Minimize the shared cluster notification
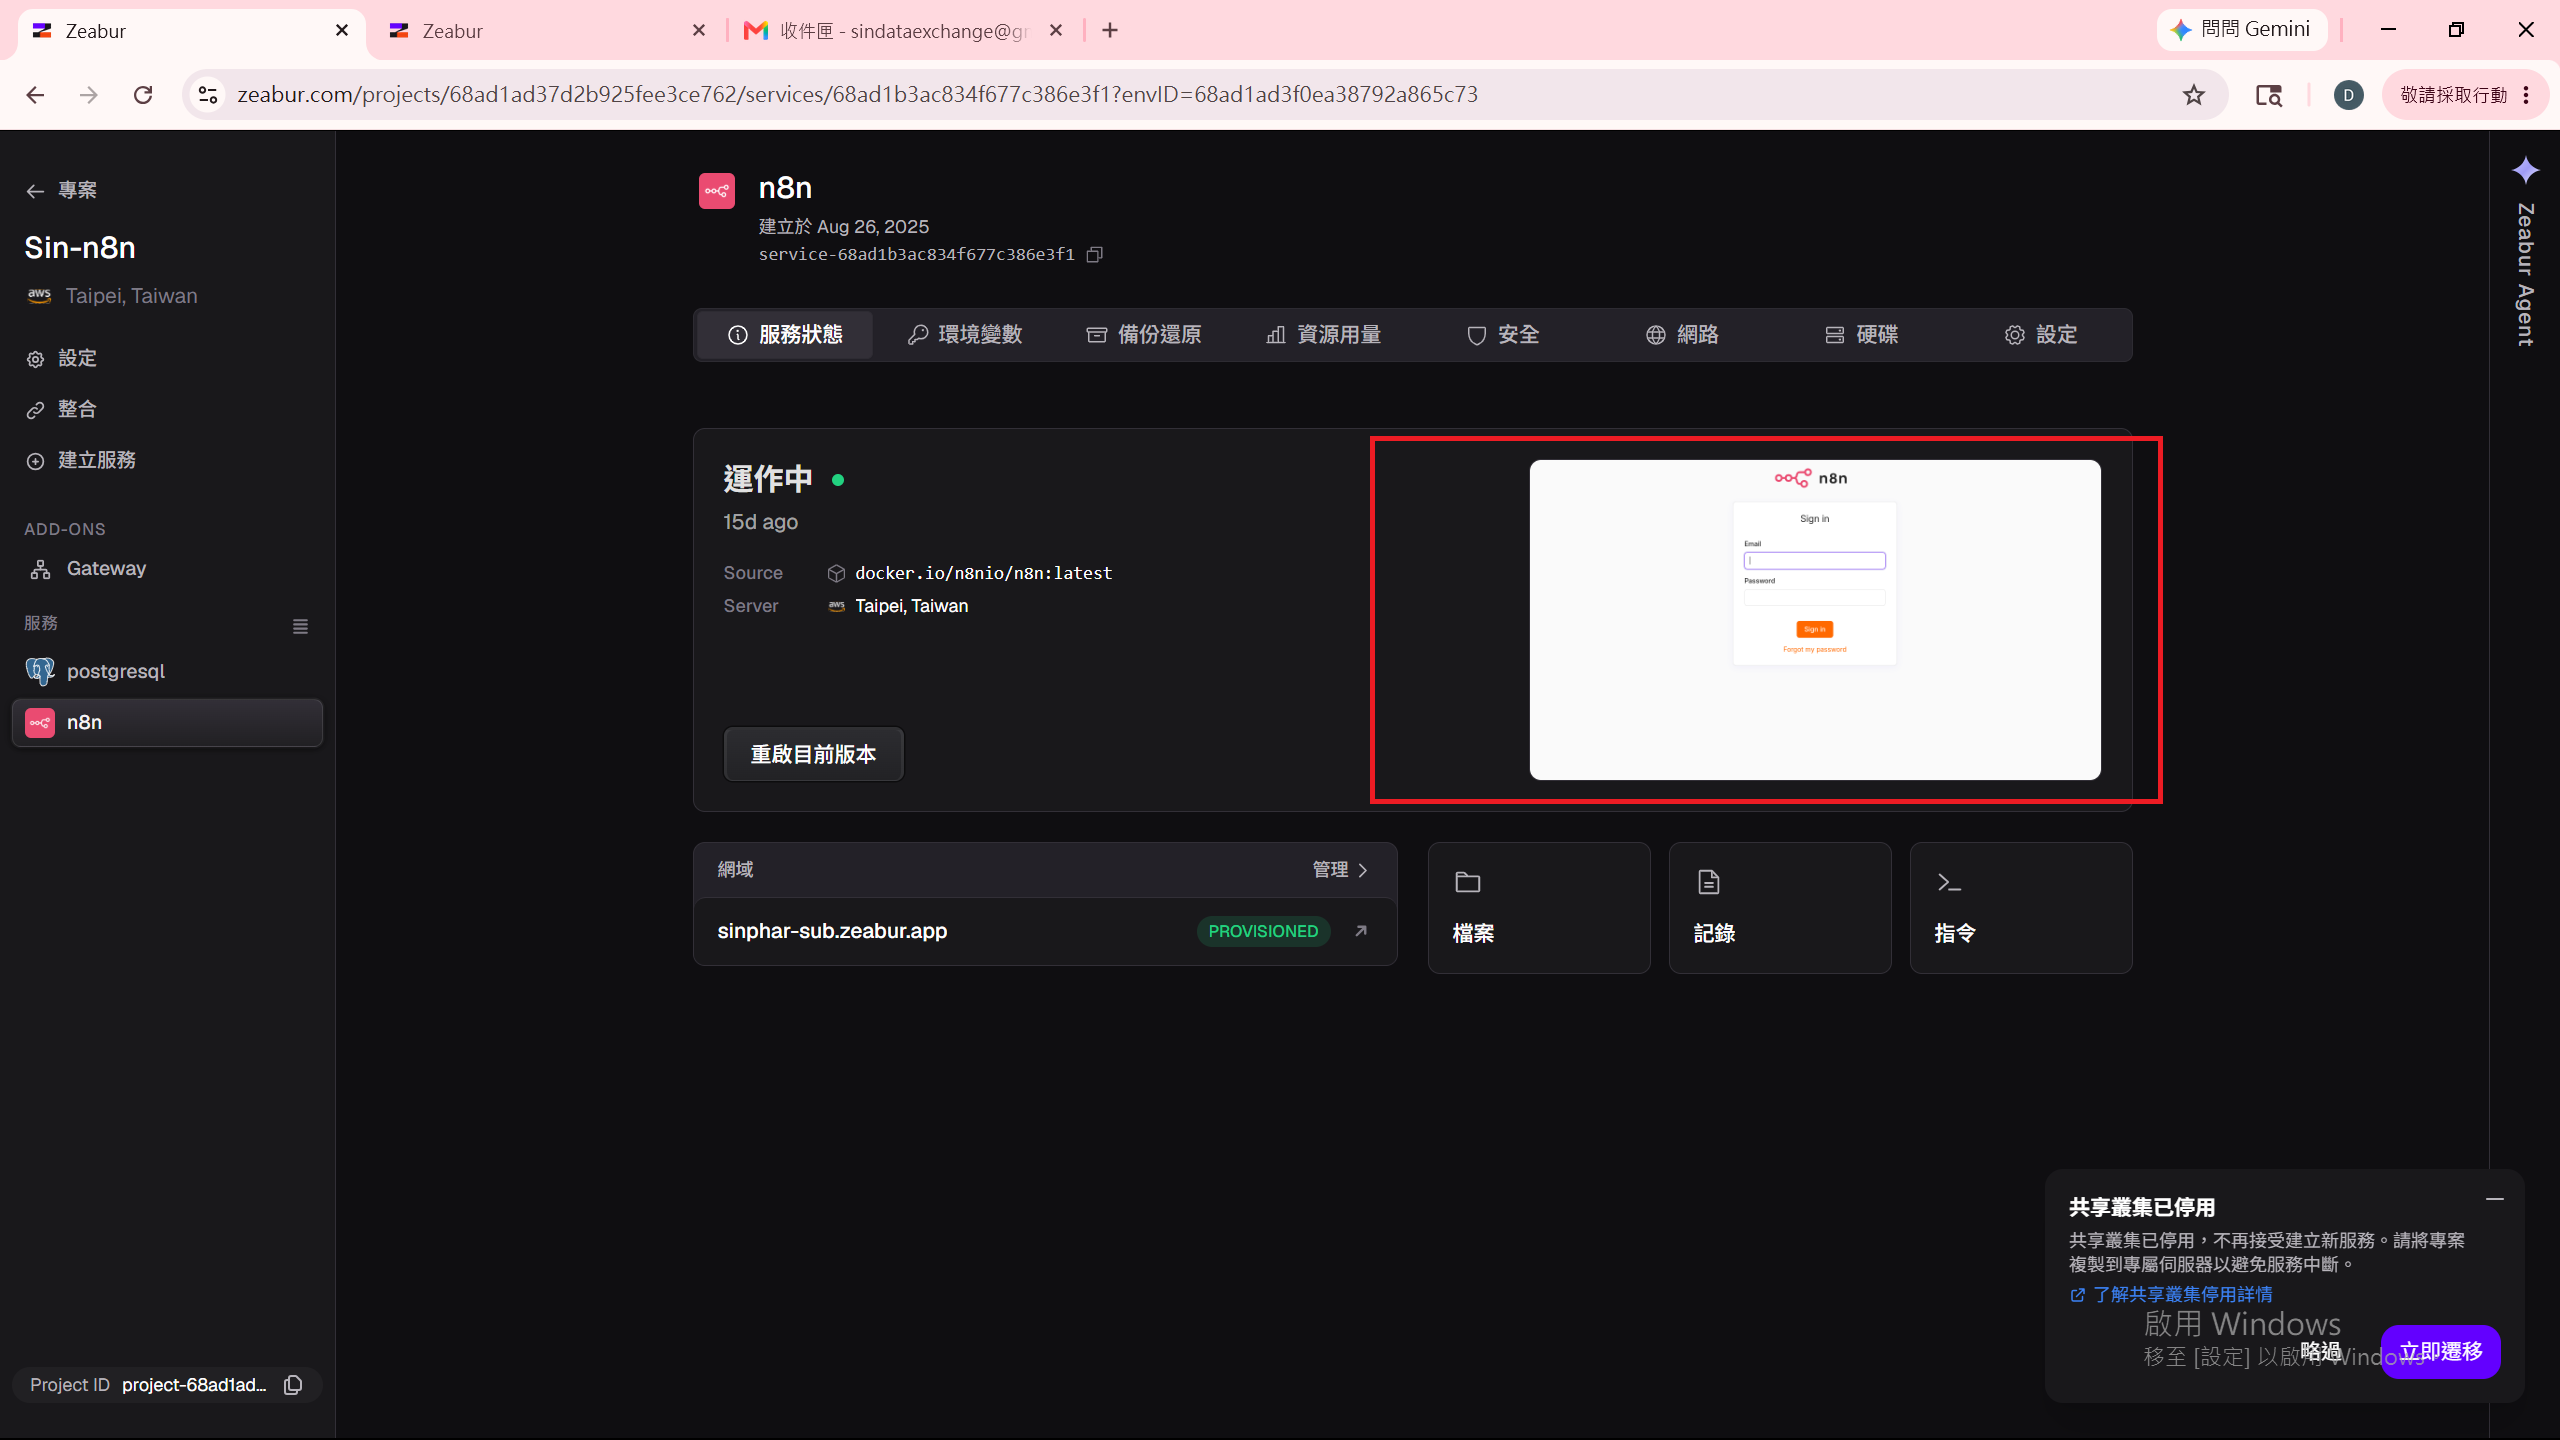2560x1440 pixels. pyautogui.click(x=2495, y=1199)
